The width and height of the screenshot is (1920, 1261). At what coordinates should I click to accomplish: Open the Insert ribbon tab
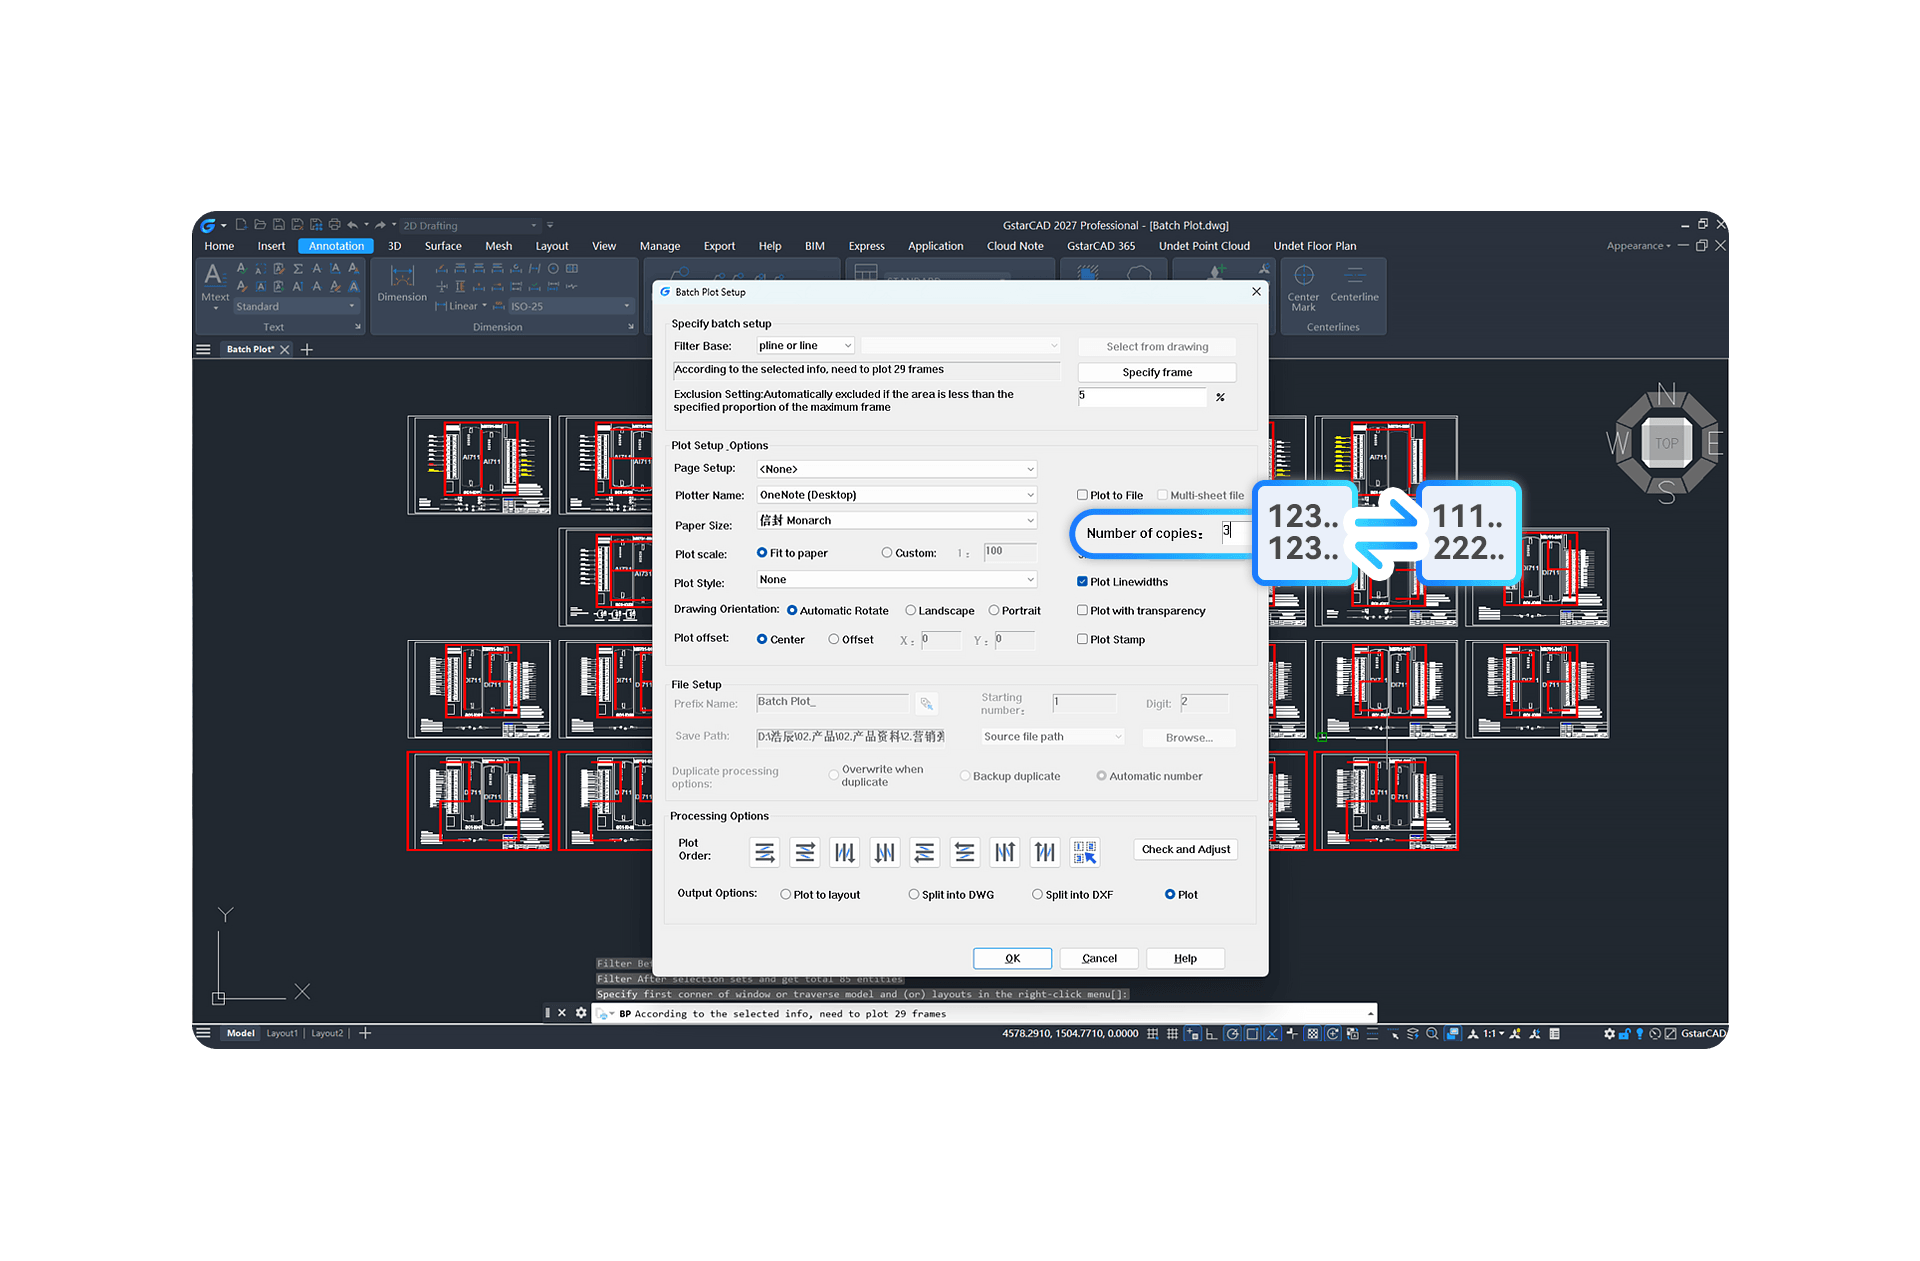271,246
